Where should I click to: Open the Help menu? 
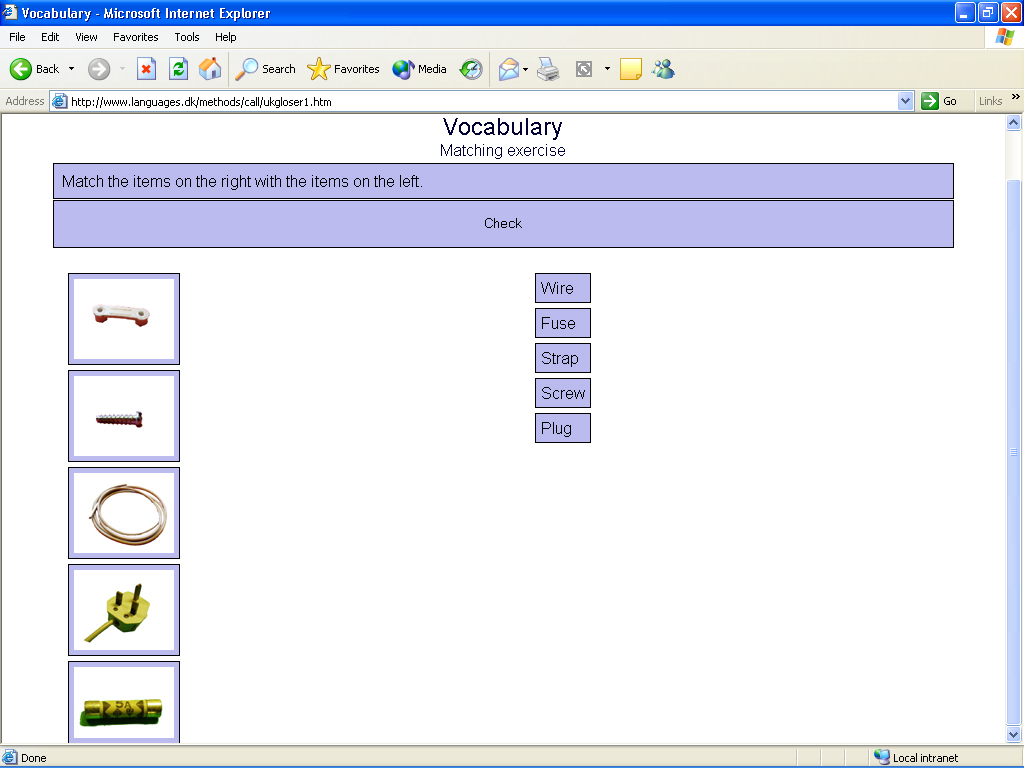226,37
